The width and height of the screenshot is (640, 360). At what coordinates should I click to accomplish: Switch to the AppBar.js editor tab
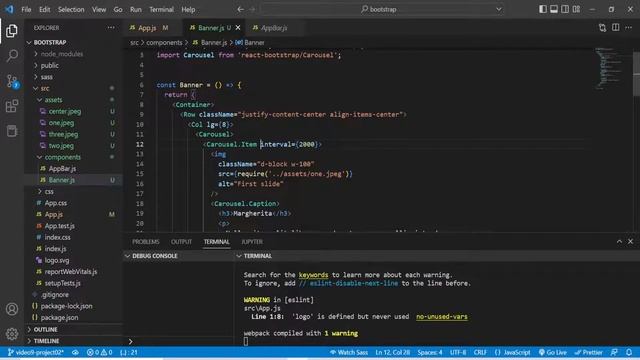(274, 28)
